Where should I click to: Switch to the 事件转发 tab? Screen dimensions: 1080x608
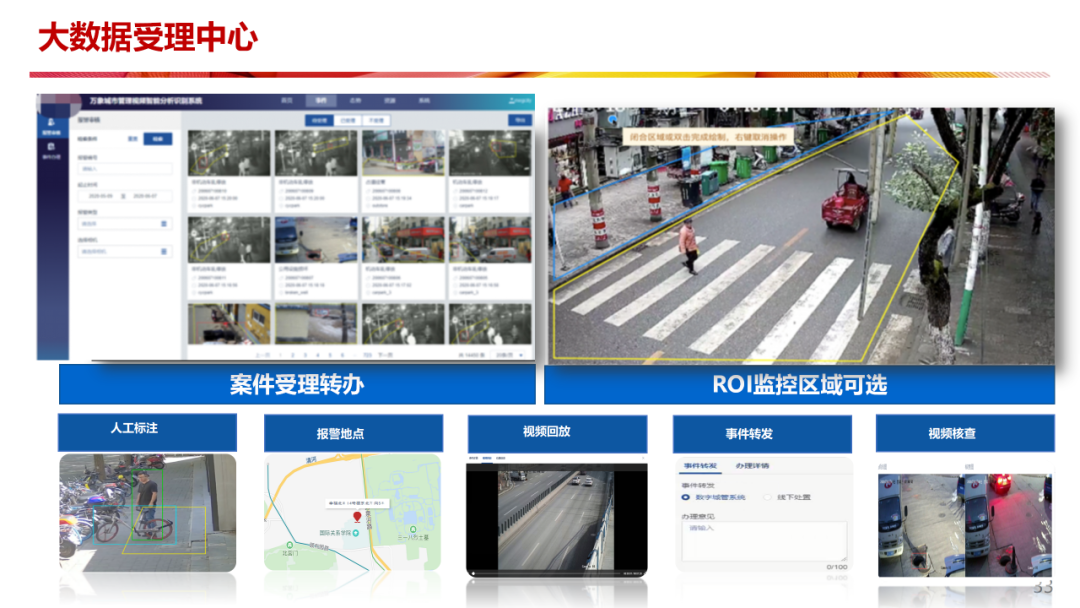pos(700,466)
